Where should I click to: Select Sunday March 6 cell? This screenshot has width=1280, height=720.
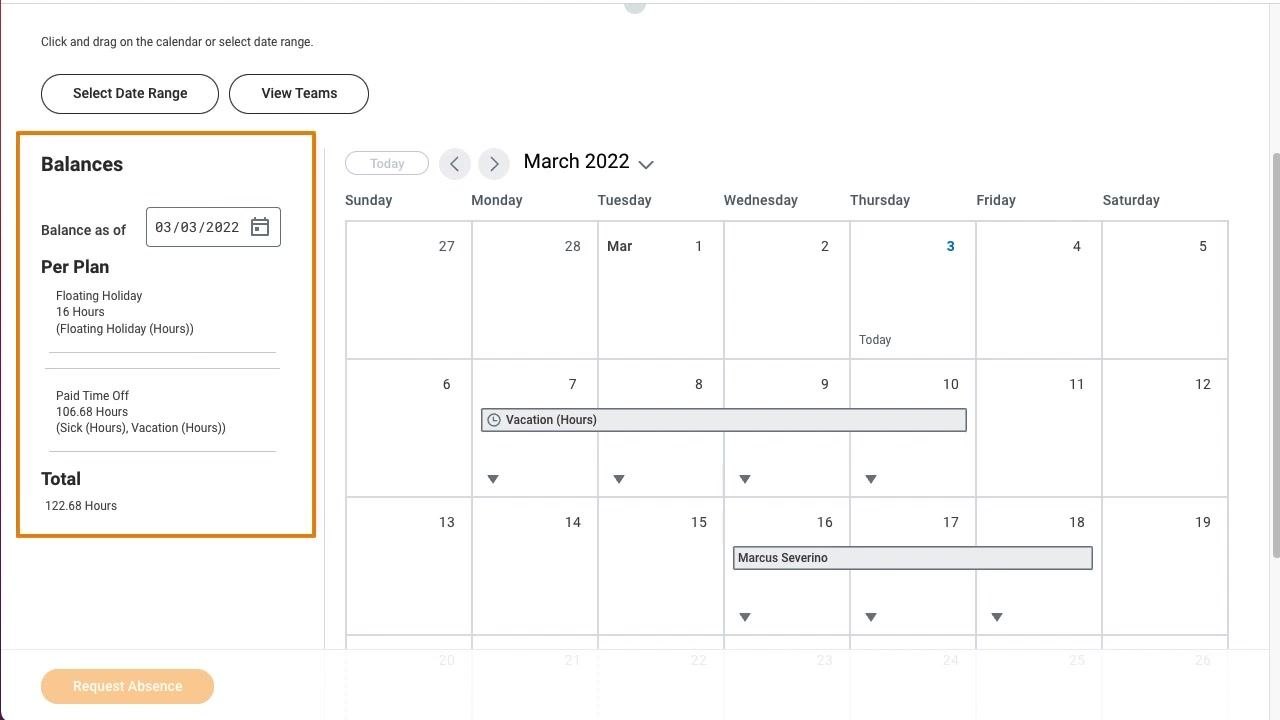(x=409, y=428)
